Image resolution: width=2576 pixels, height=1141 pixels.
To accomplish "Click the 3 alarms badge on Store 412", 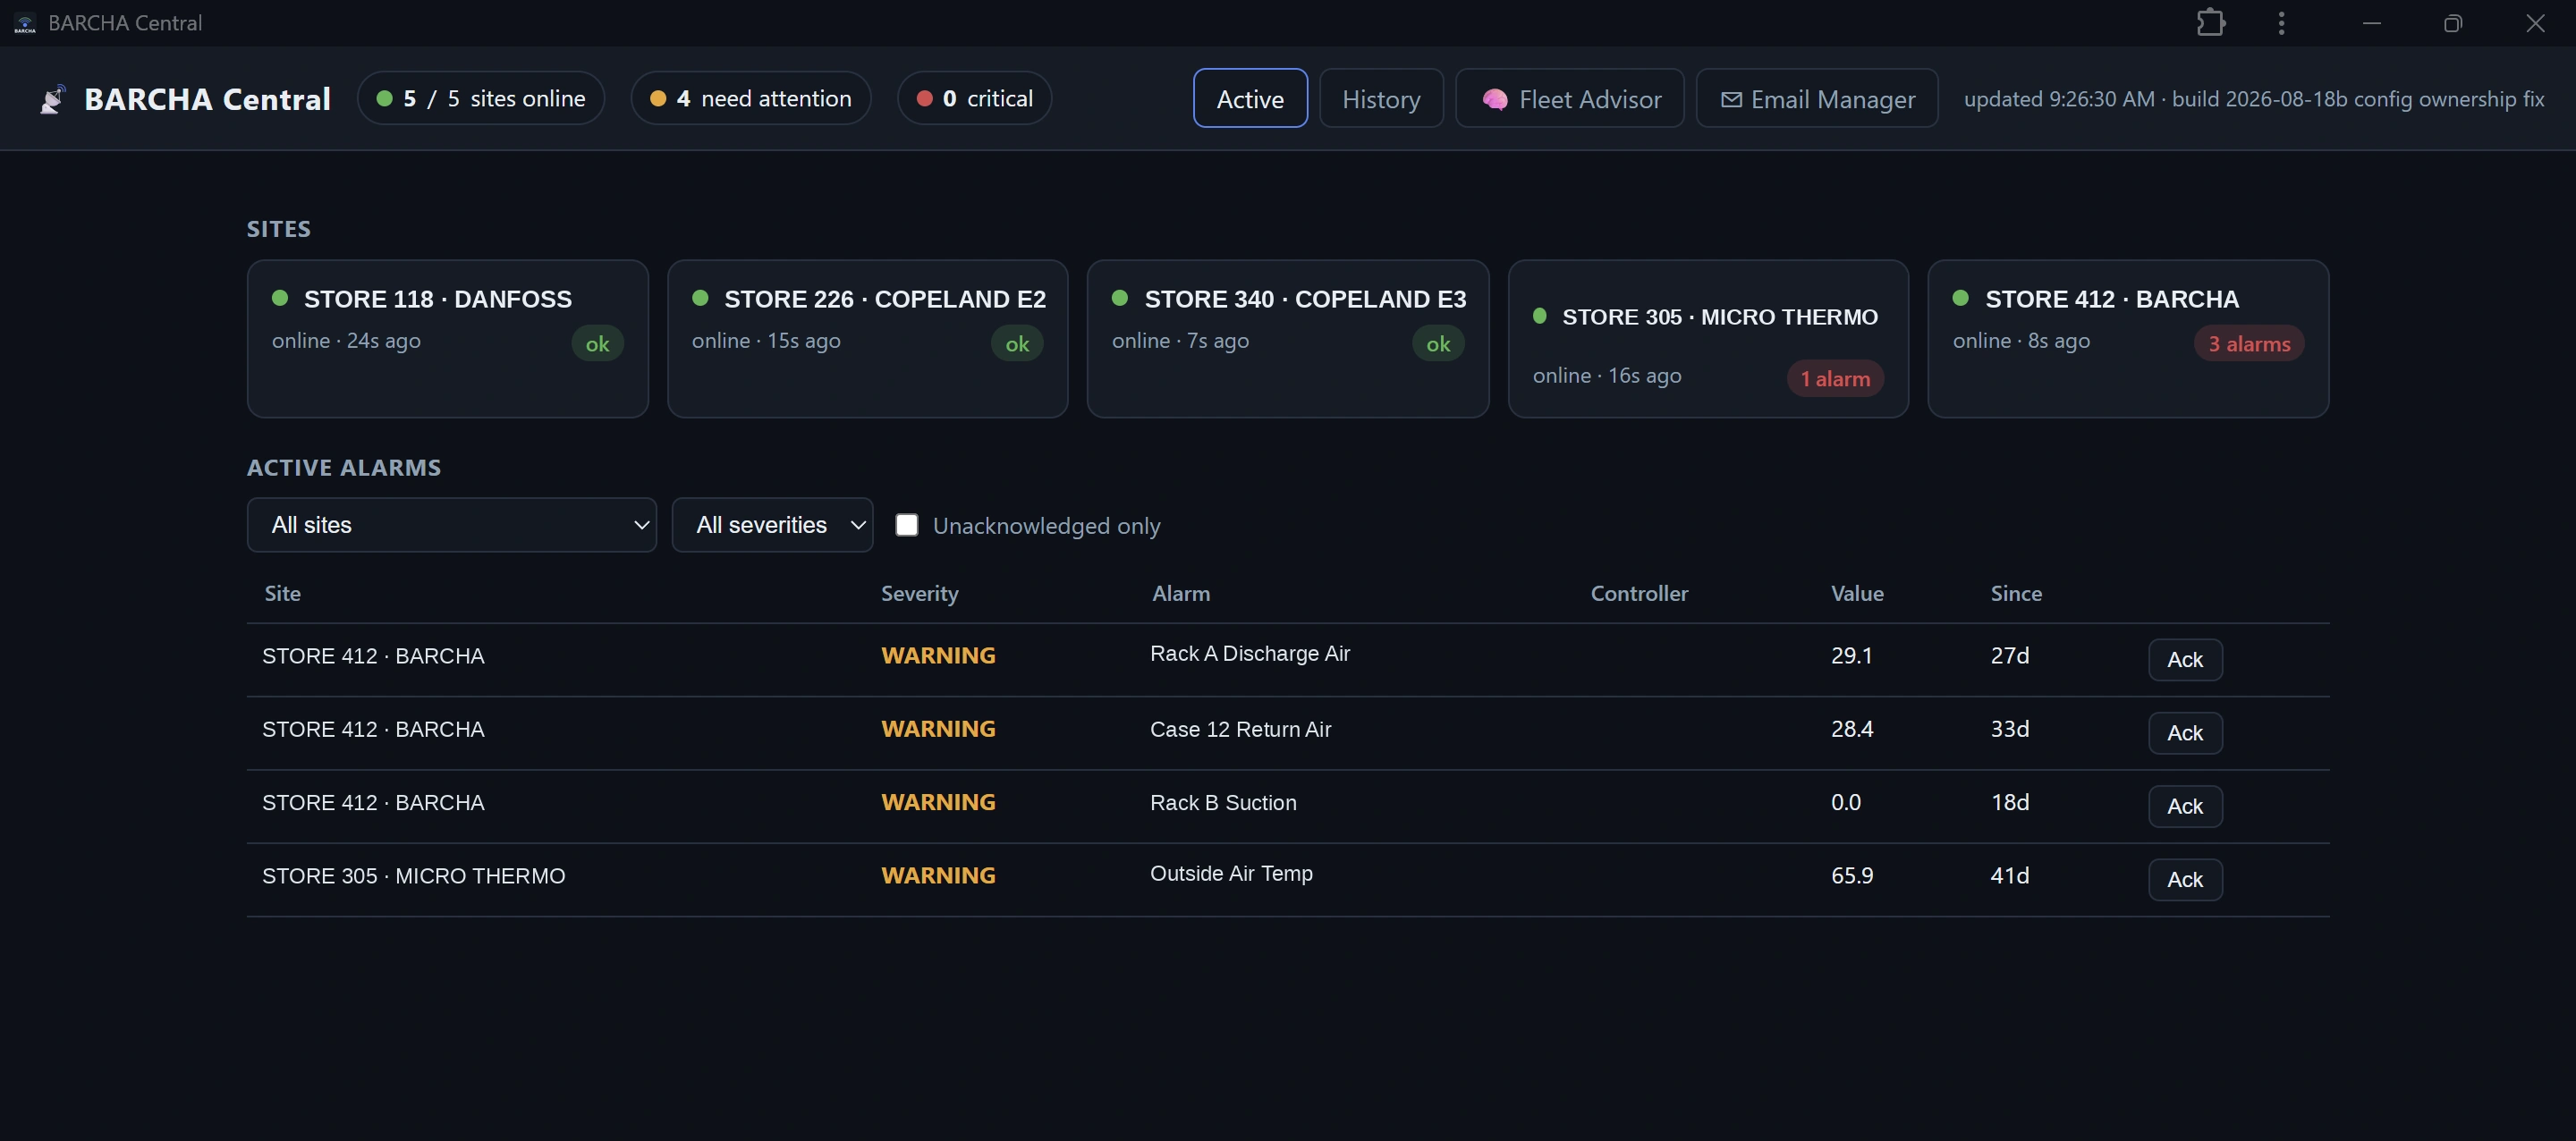I will pos(2249,343).
